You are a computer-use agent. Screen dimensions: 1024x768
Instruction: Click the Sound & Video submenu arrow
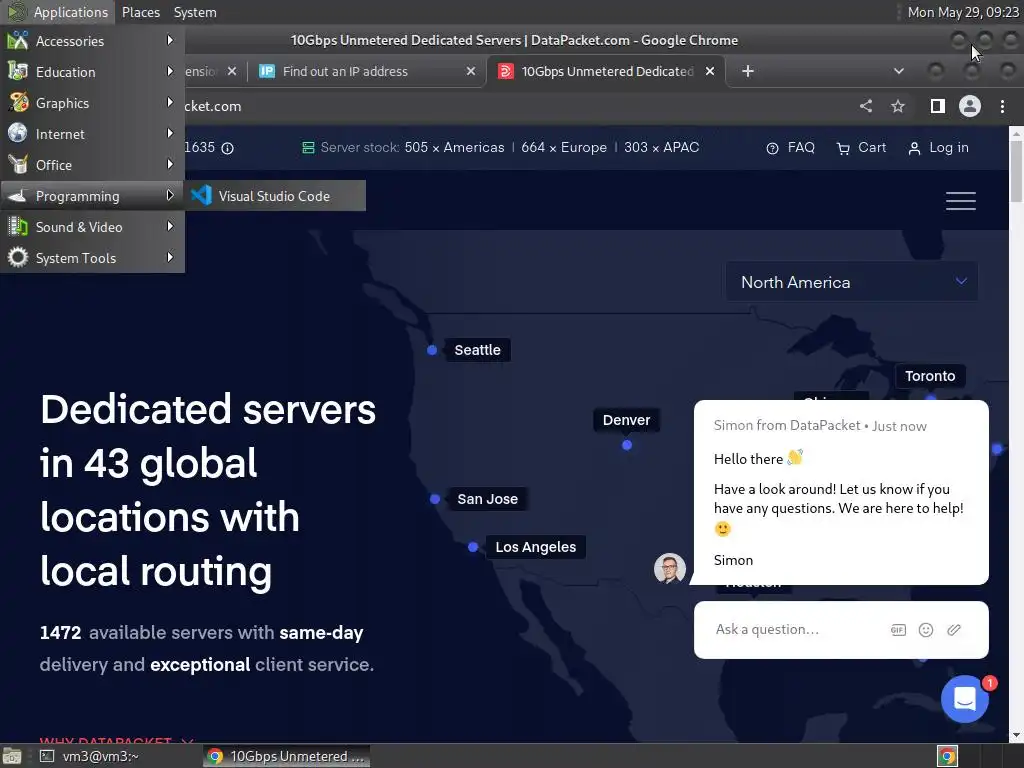point(170,227)
